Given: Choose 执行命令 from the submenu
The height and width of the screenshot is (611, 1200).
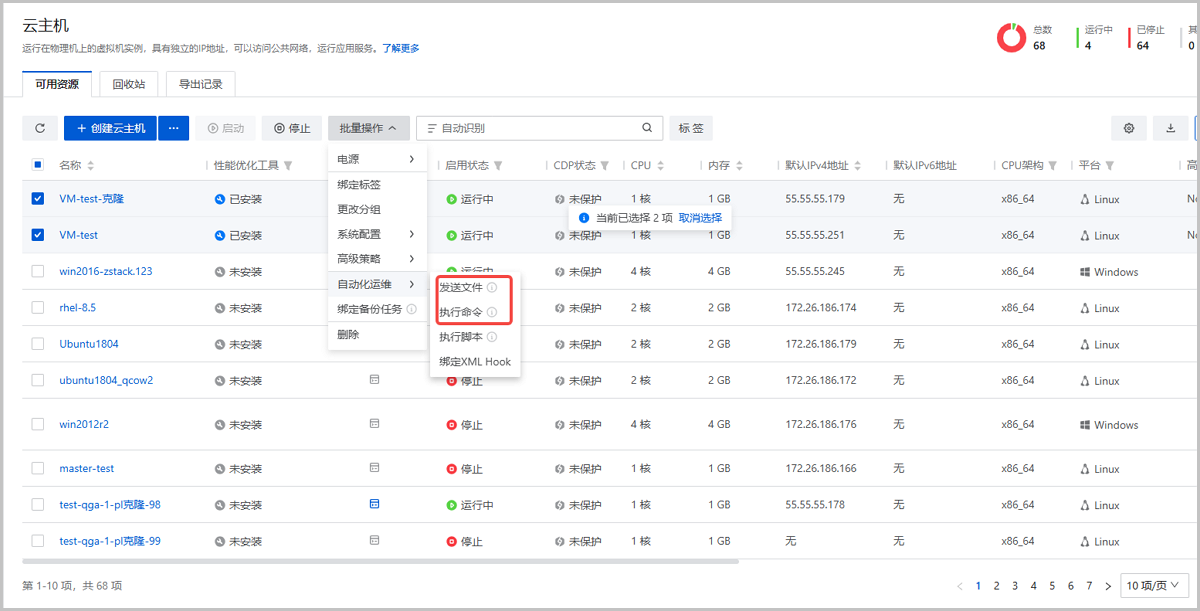Looking at the screenshot, I should pos(461,312).
